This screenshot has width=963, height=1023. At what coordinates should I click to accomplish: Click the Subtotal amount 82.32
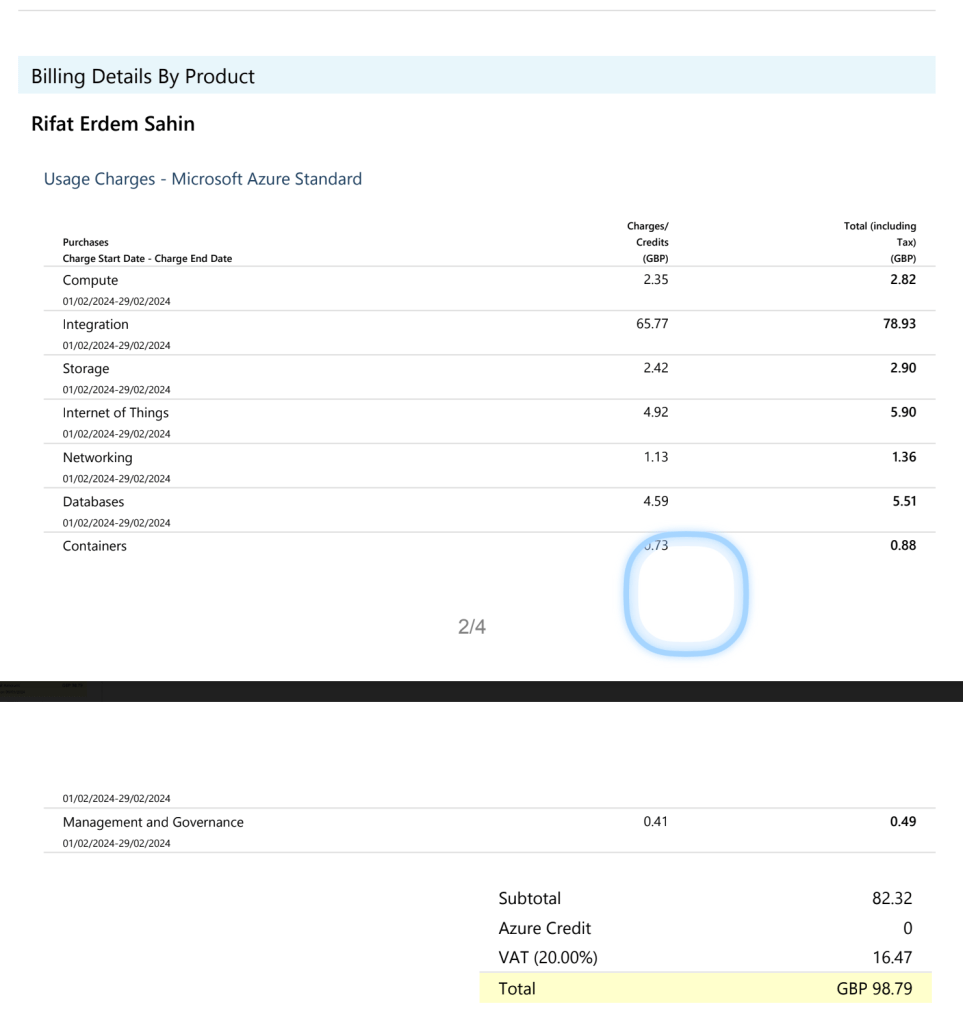[892, 898]
